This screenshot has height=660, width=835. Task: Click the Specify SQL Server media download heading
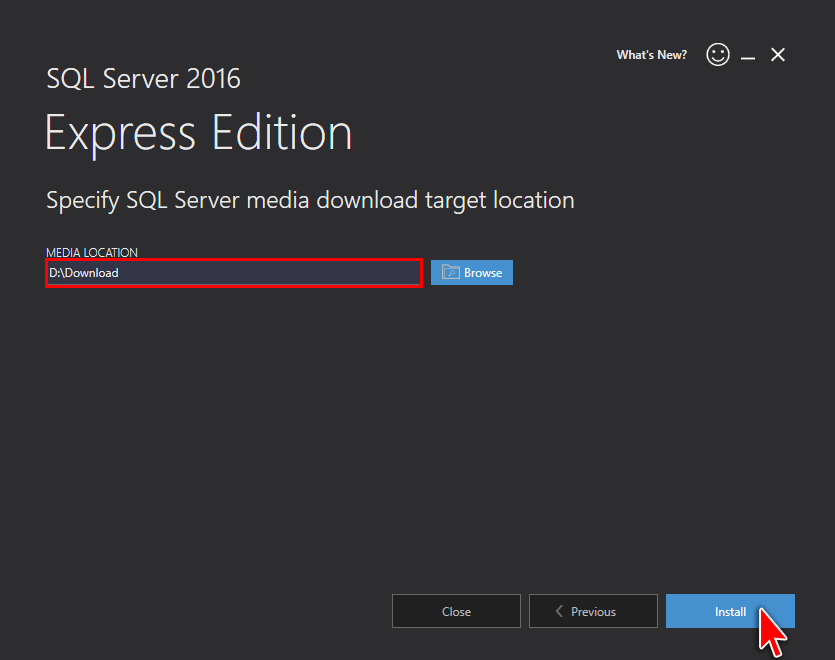(x=310, y=201)
